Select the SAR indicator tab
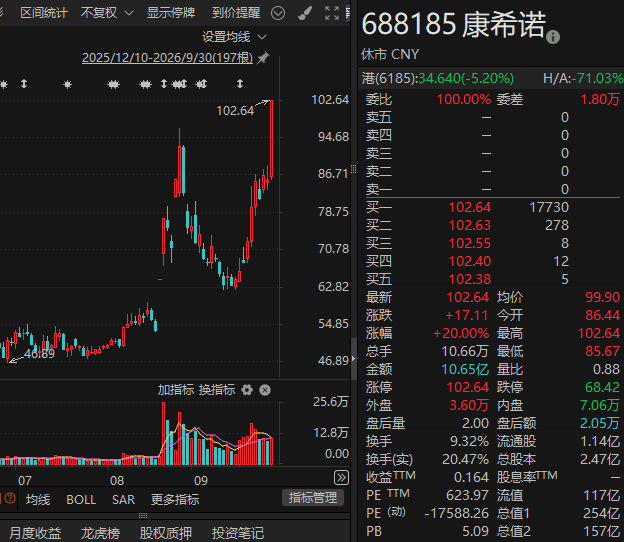 tap(123, 500)
